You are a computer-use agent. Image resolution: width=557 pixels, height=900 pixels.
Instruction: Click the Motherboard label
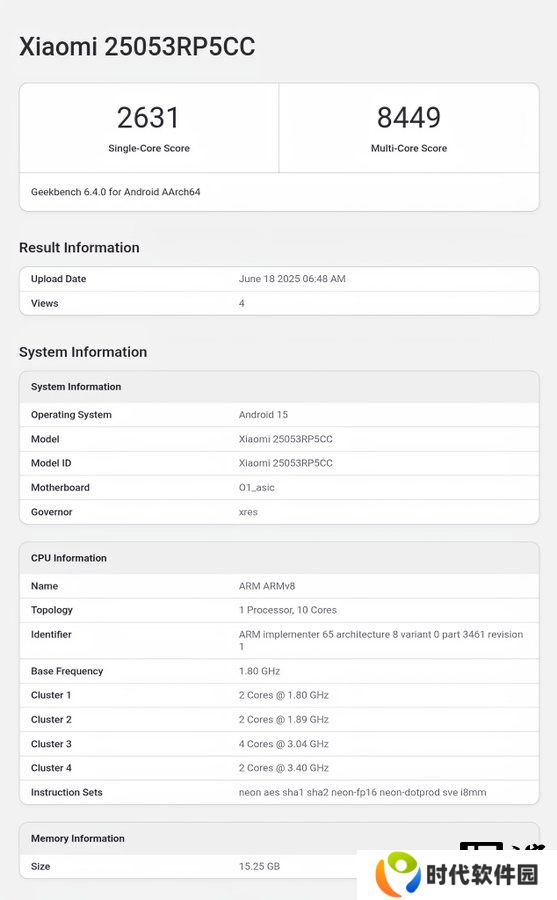60,487
